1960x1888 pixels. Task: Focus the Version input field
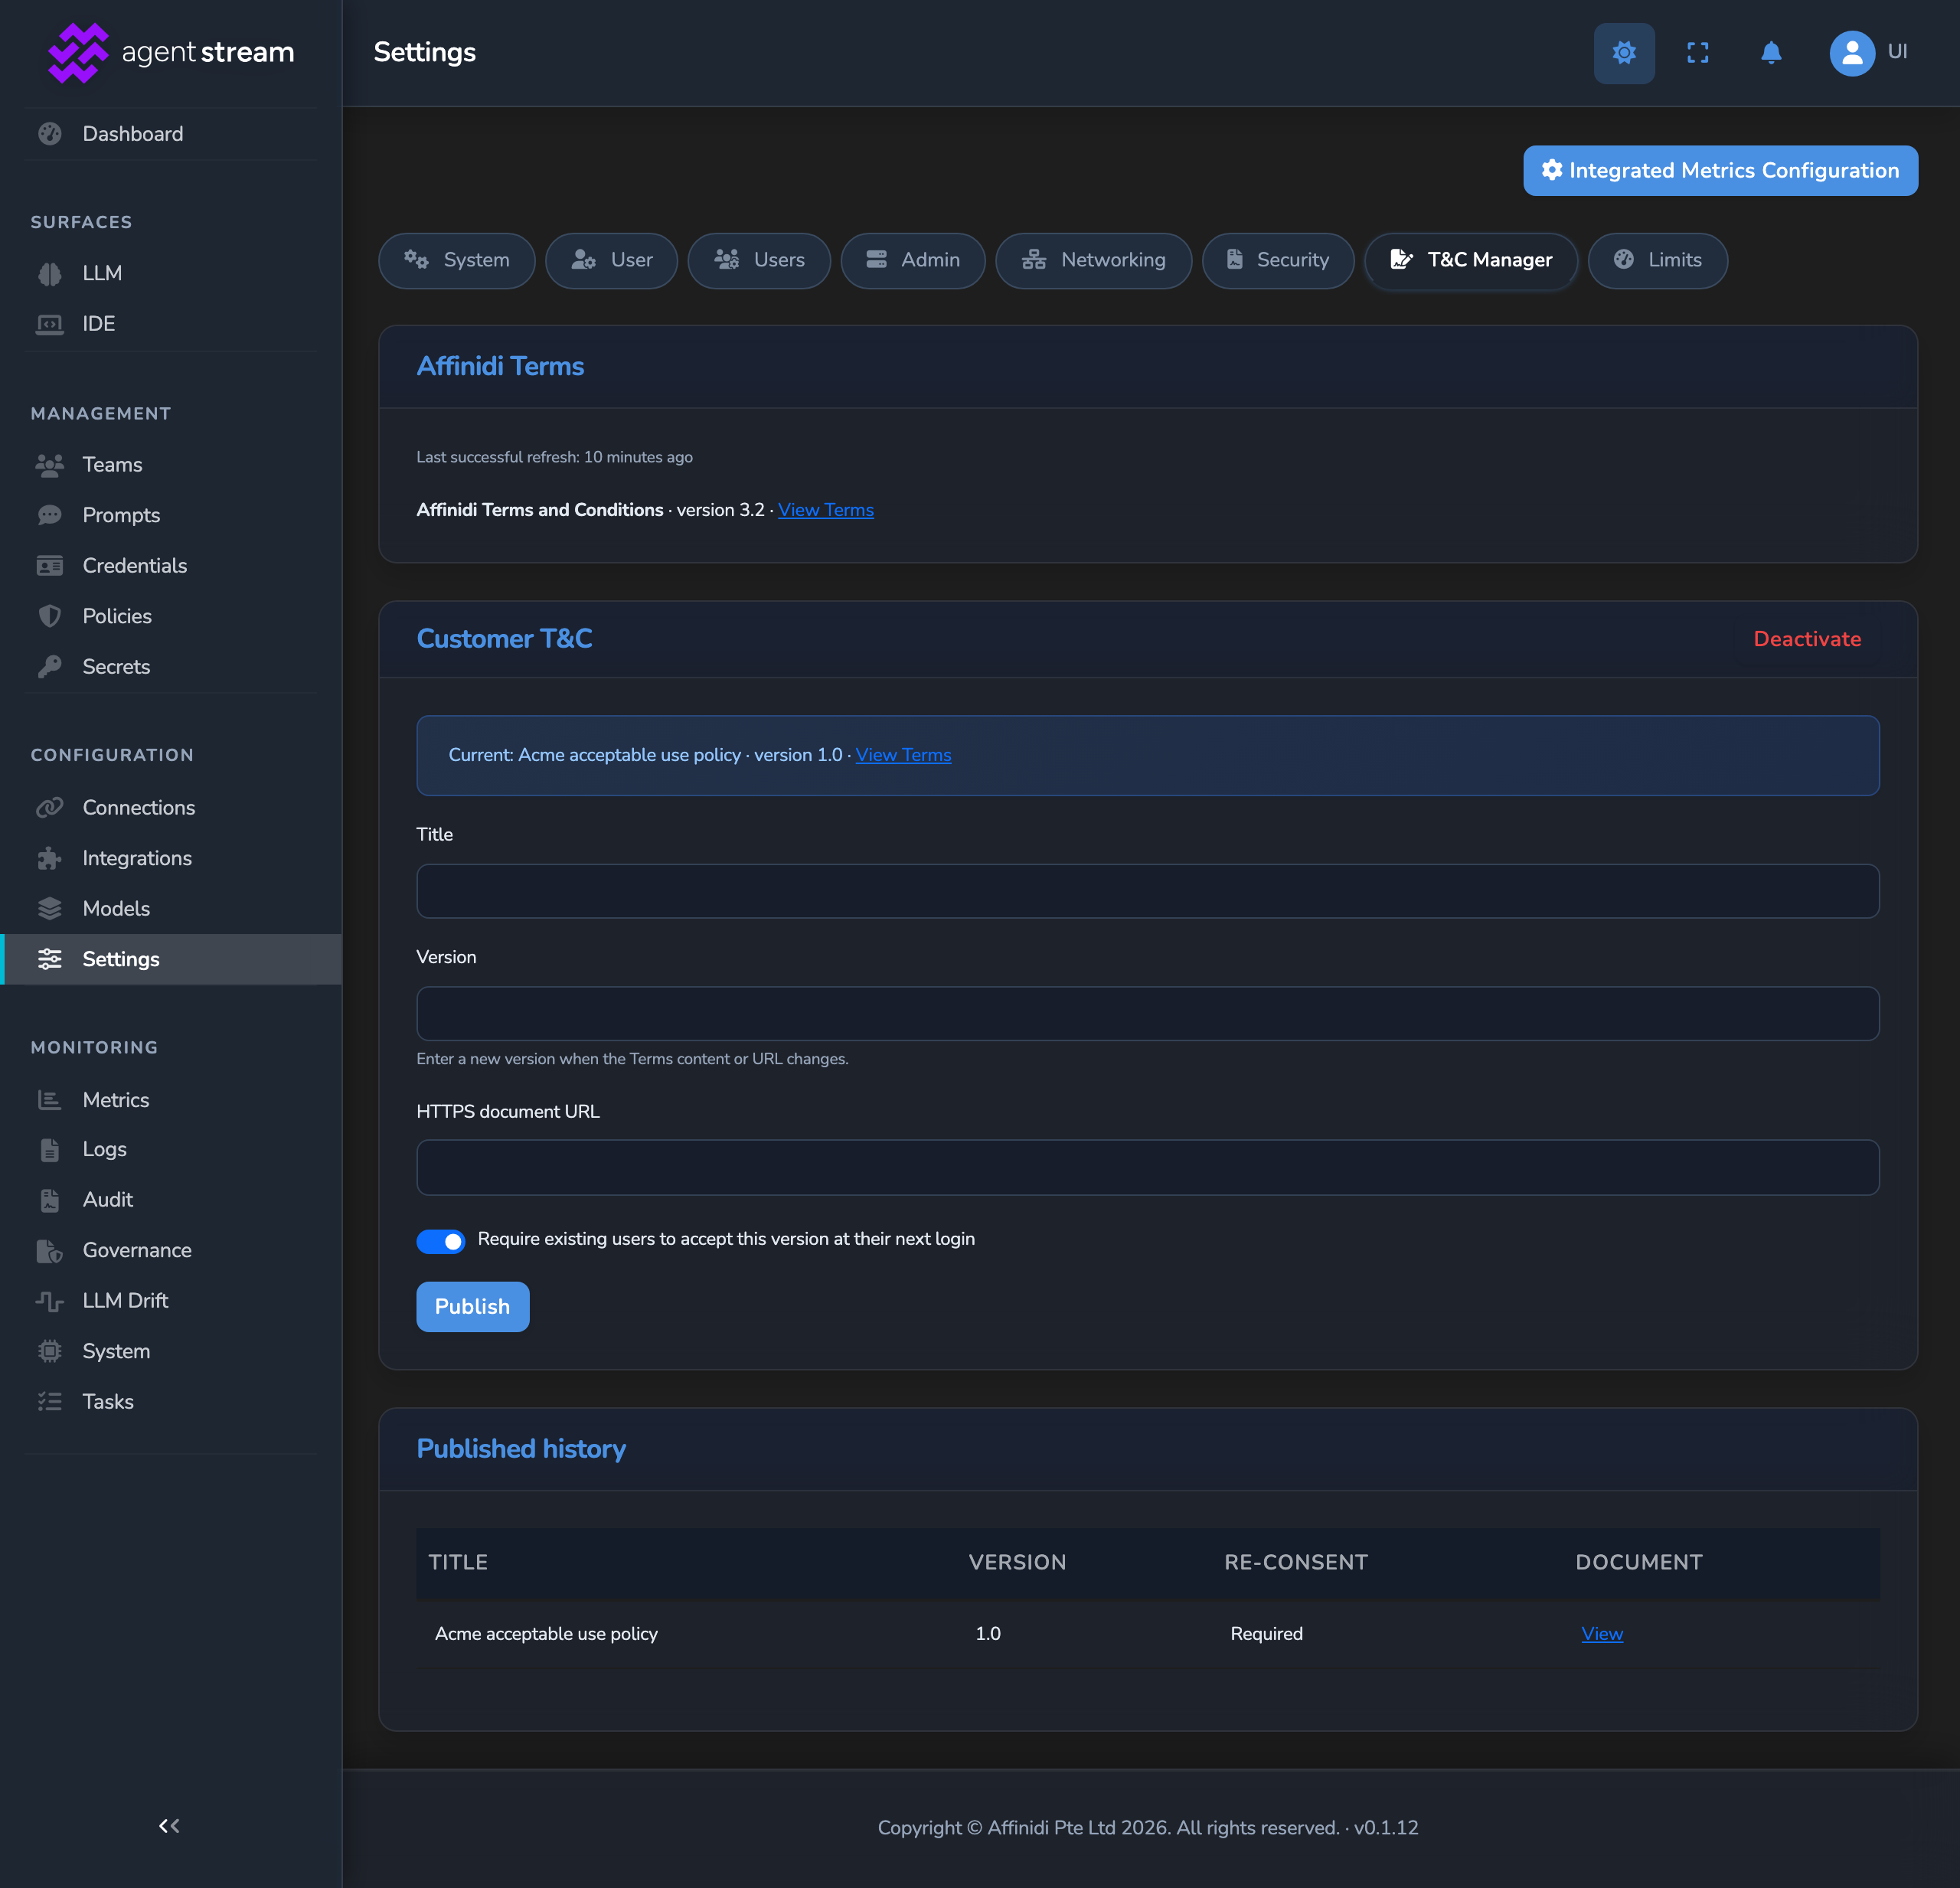[1148, 1013]
